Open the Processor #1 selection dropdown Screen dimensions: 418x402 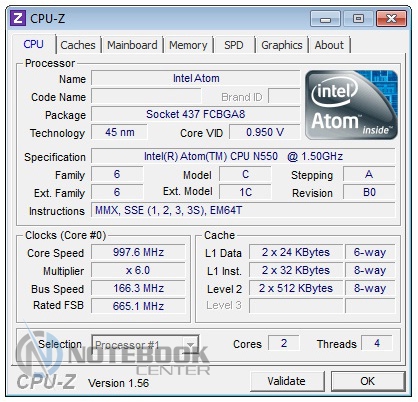pos(145,345)
